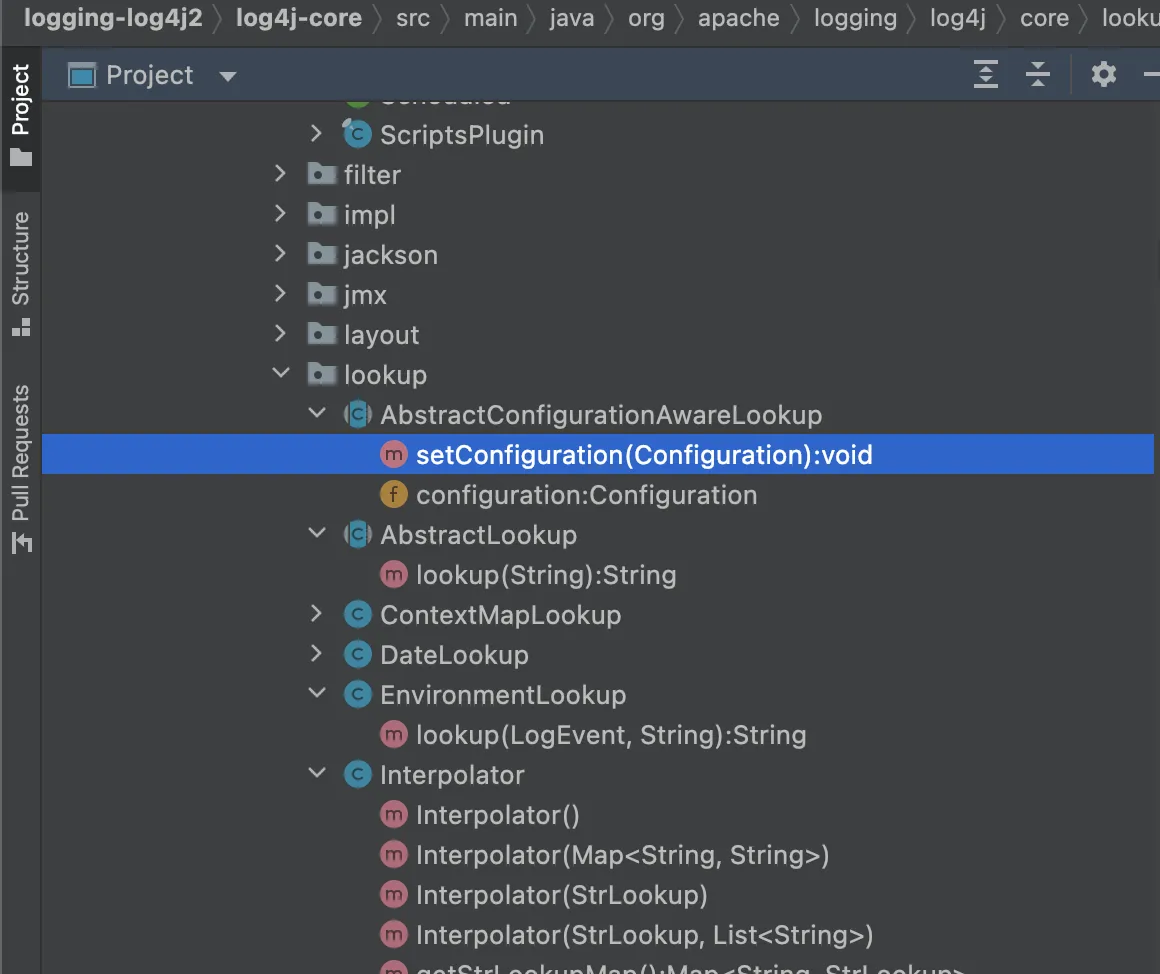
Task: Click the DateLookup class icon
Action: pos(357,655)
